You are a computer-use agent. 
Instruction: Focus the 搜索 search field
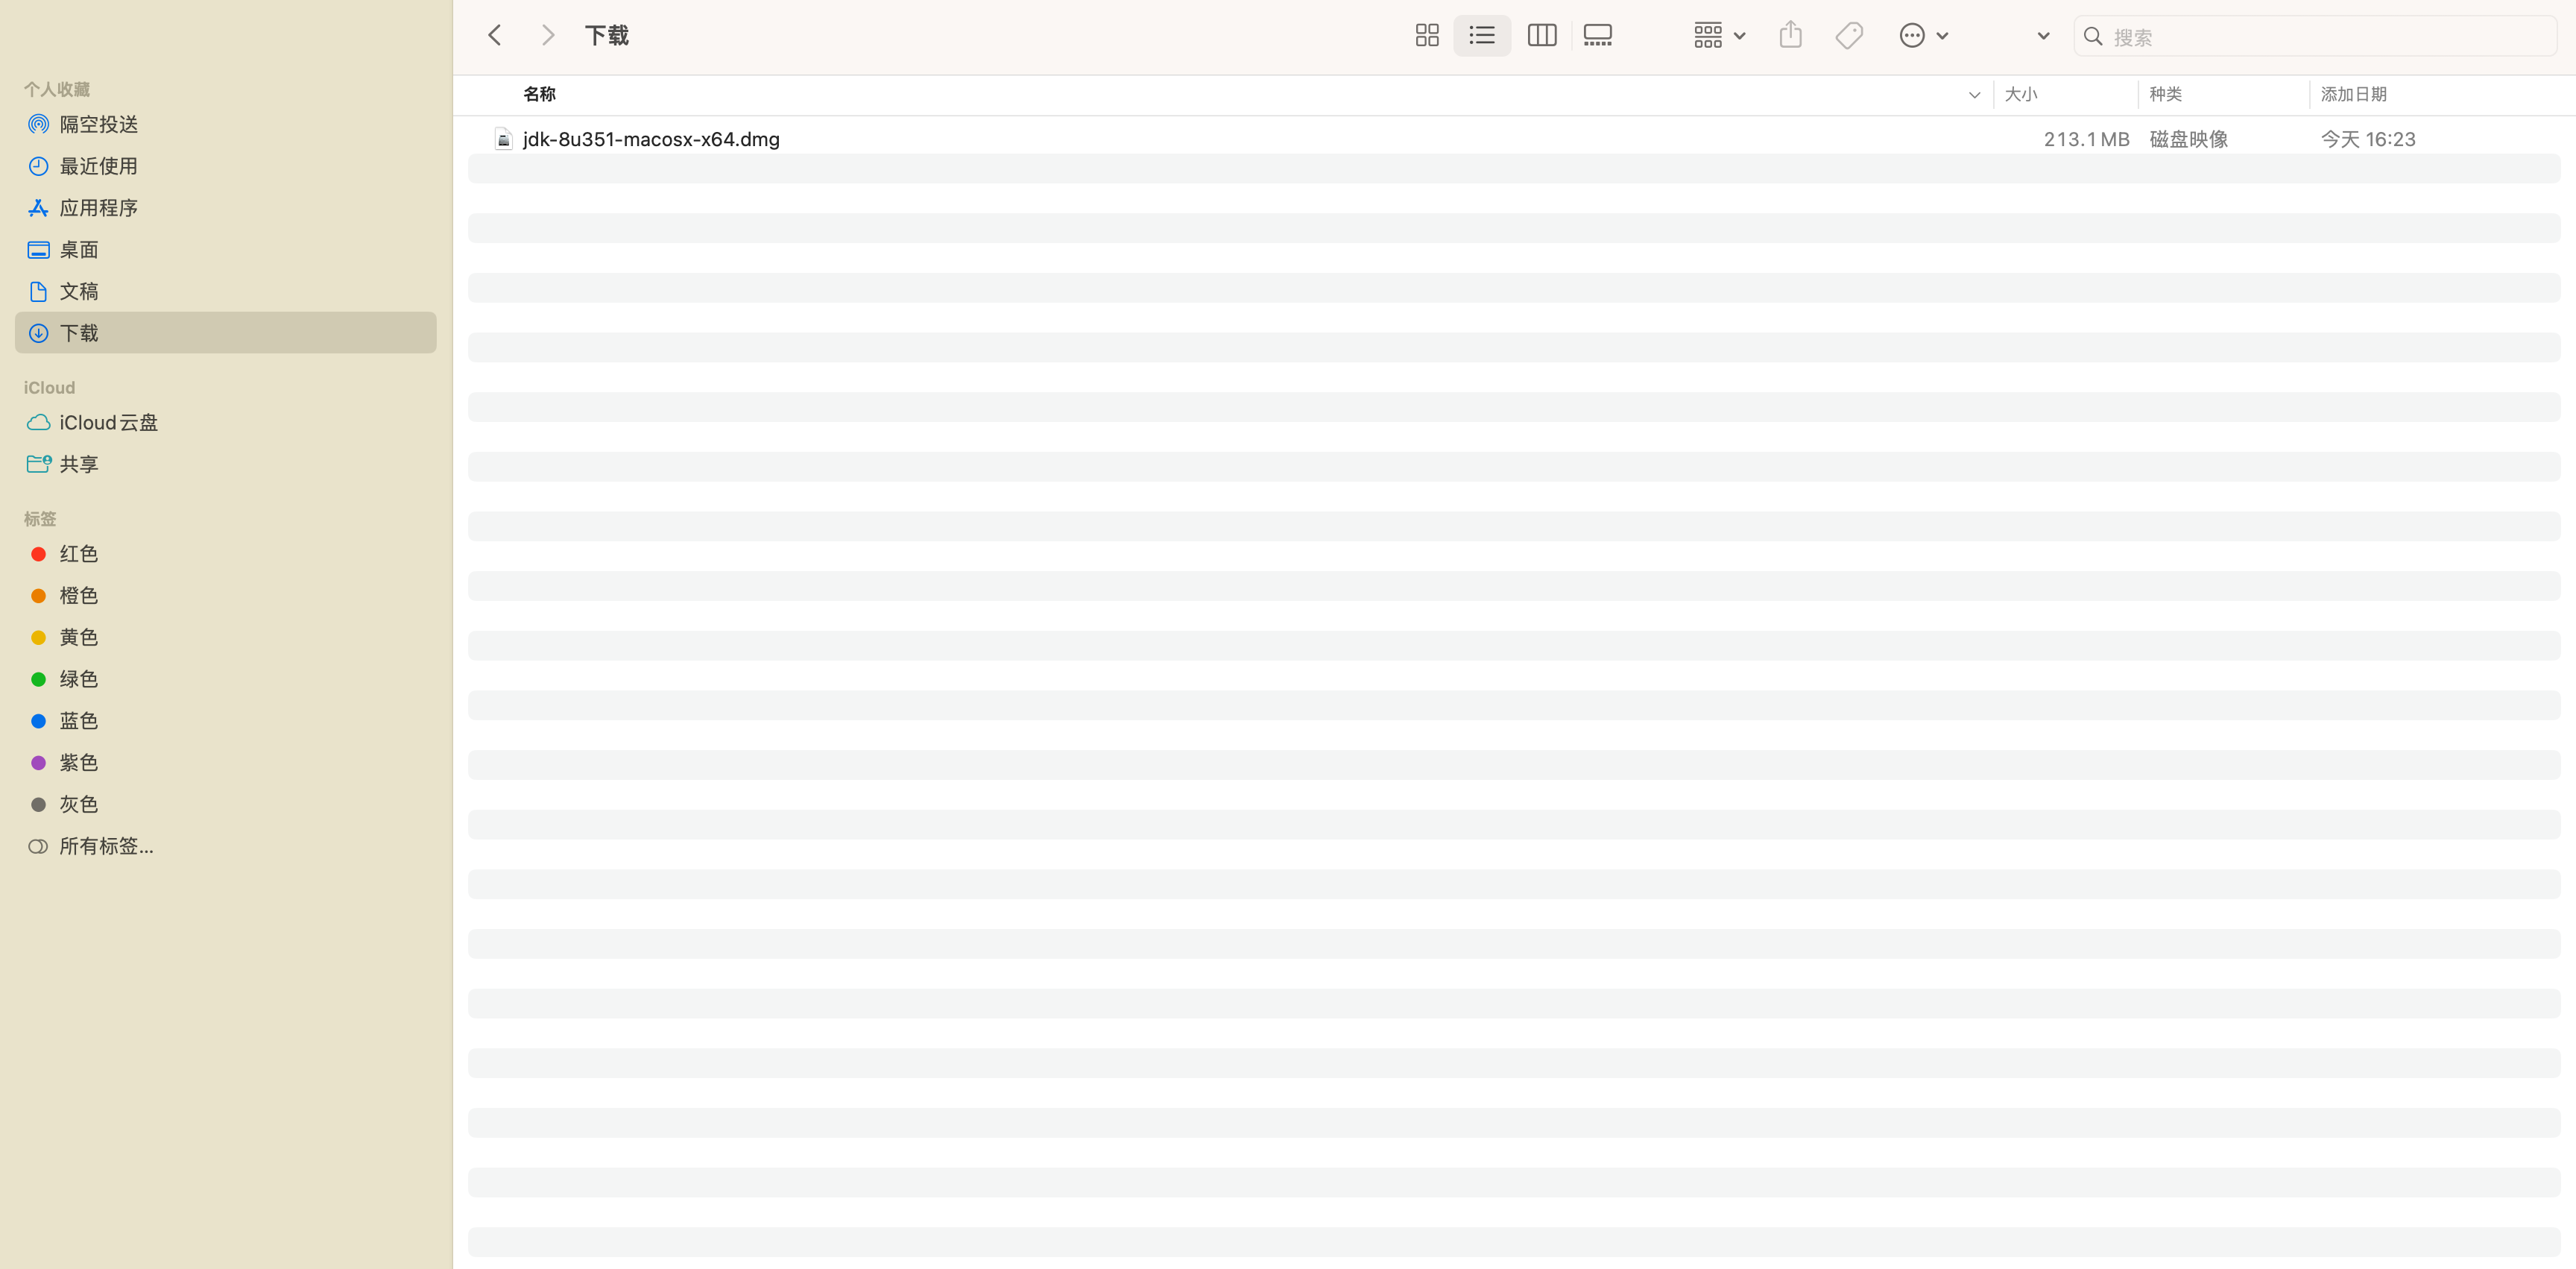[2315, 37]
